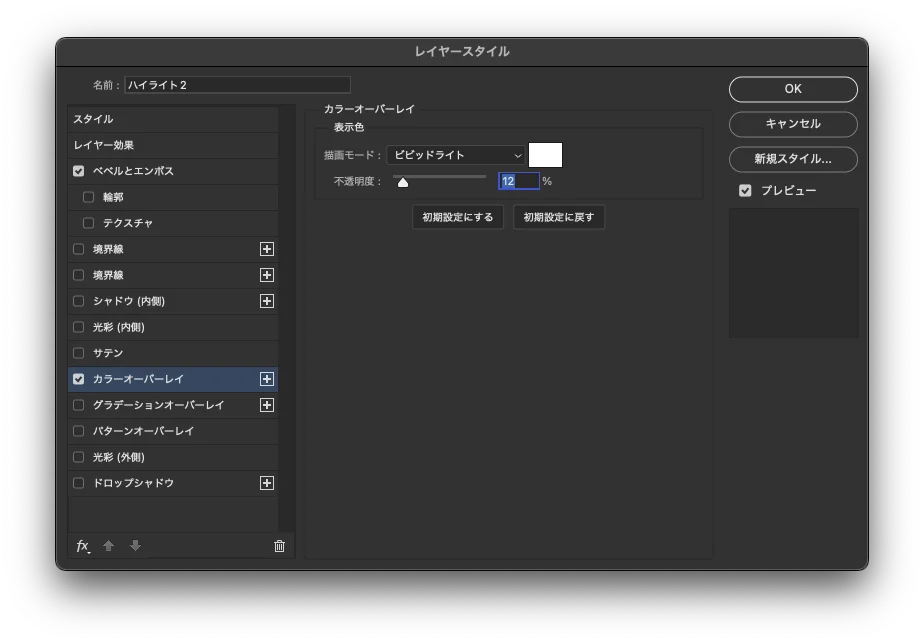
Task: Check the second 境界線 checkbox
Action: [78, 275]
